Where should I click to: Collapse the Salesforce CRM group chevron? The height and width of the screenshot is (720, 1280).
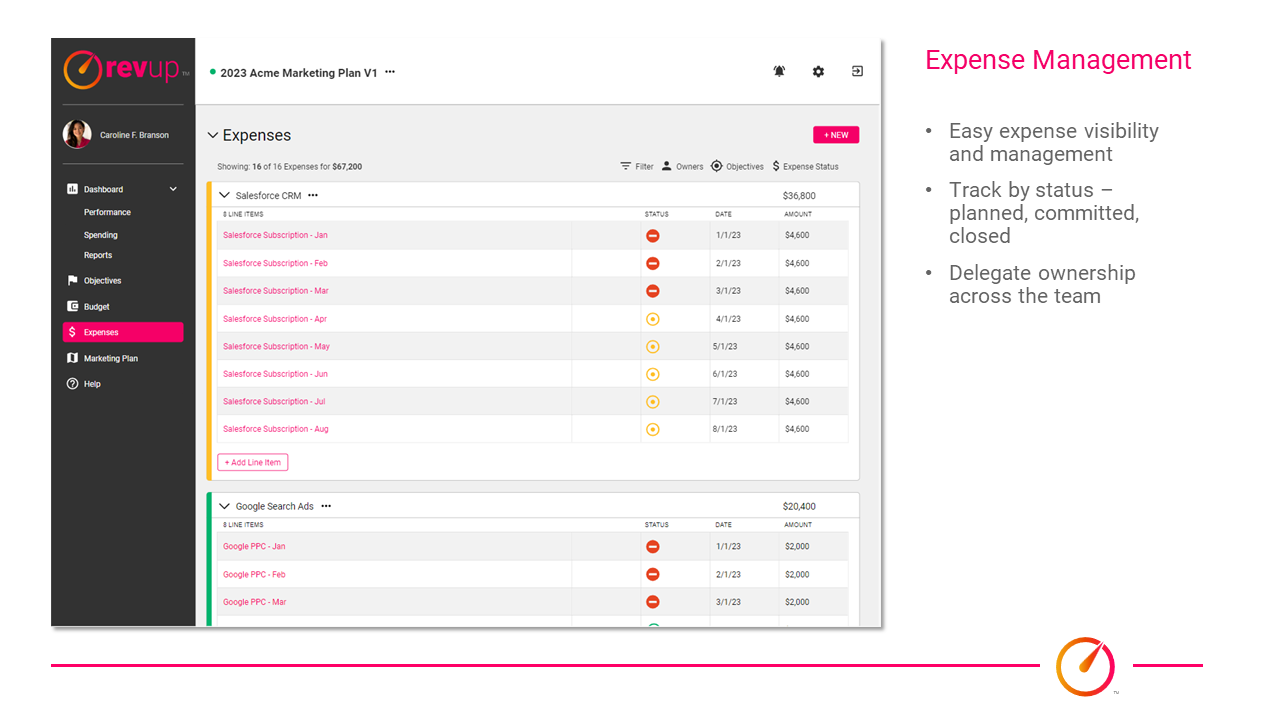(x=225, y=196)
